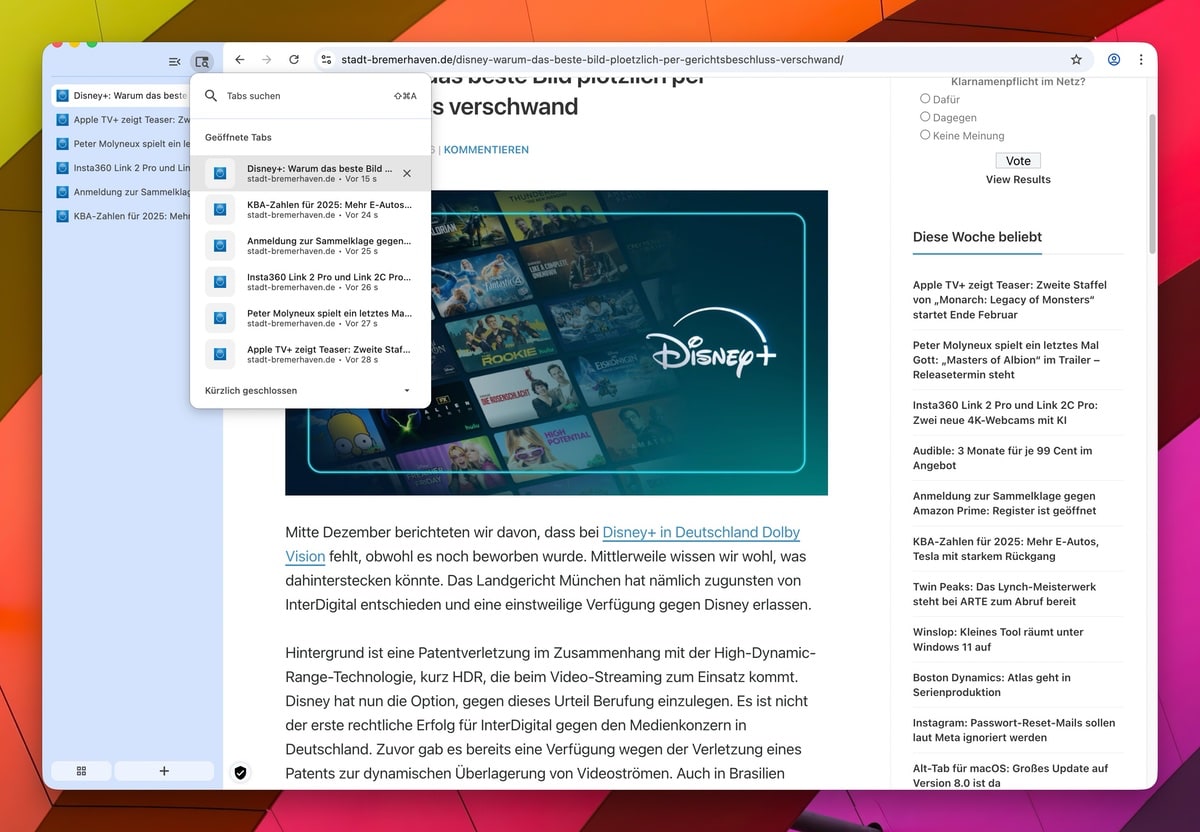
Task: Select the Dagegen radio option
Action: tap(925, 117)
